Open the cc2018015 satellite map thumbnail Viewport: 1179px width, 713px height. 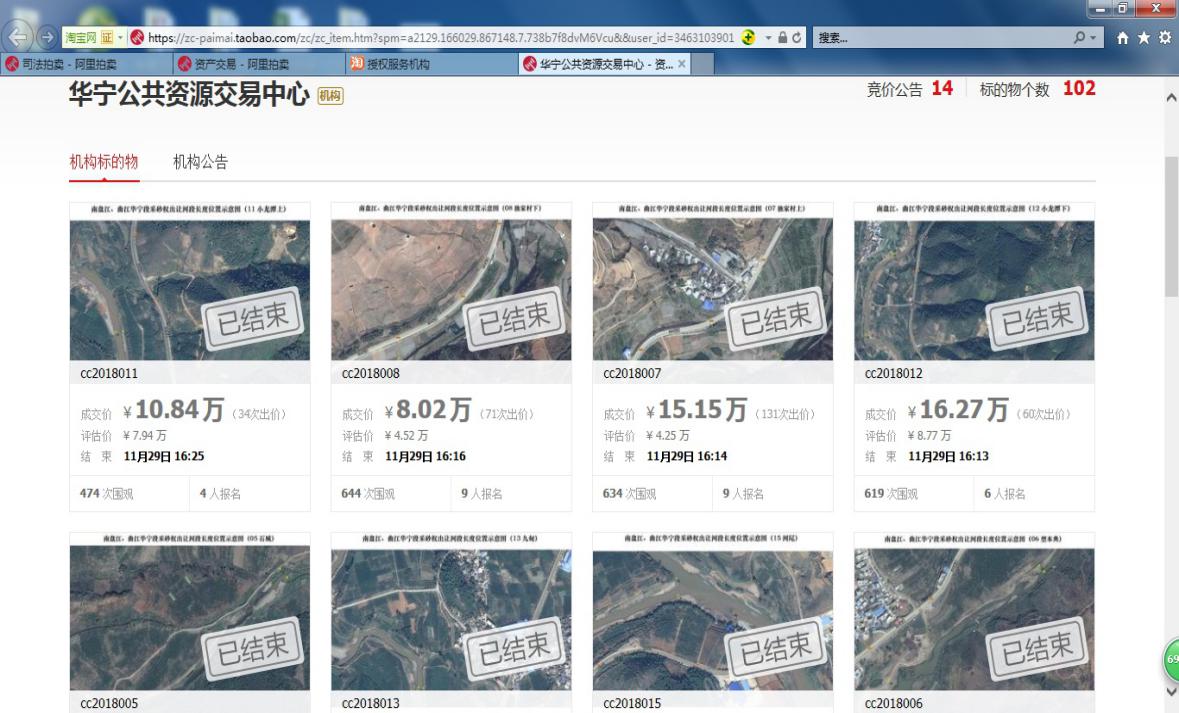click(713, 611)
